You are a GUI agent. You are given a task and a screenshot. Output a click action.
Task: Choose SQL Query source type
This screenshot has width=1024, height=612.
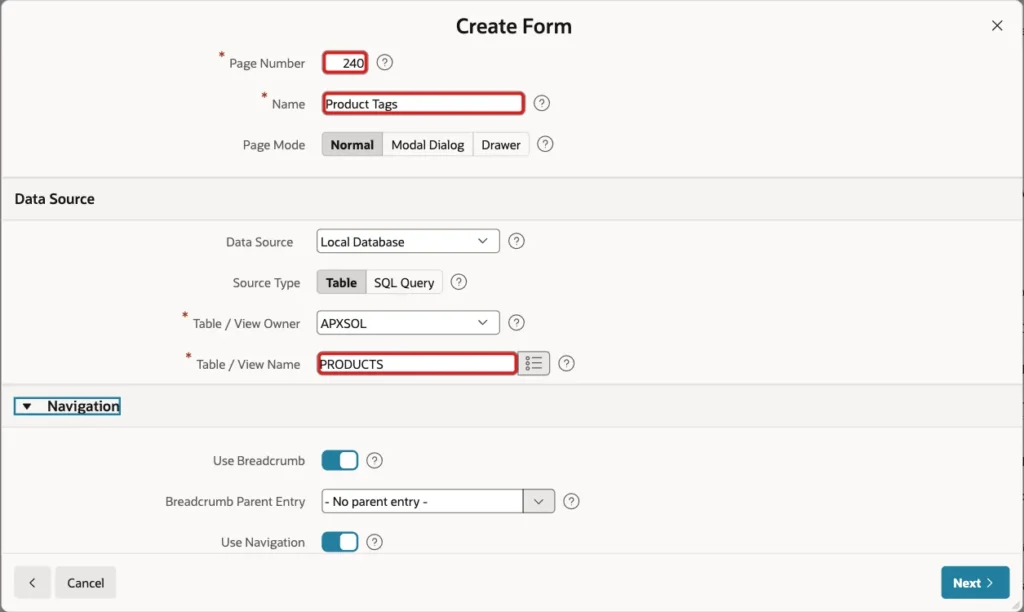(404, 282)
